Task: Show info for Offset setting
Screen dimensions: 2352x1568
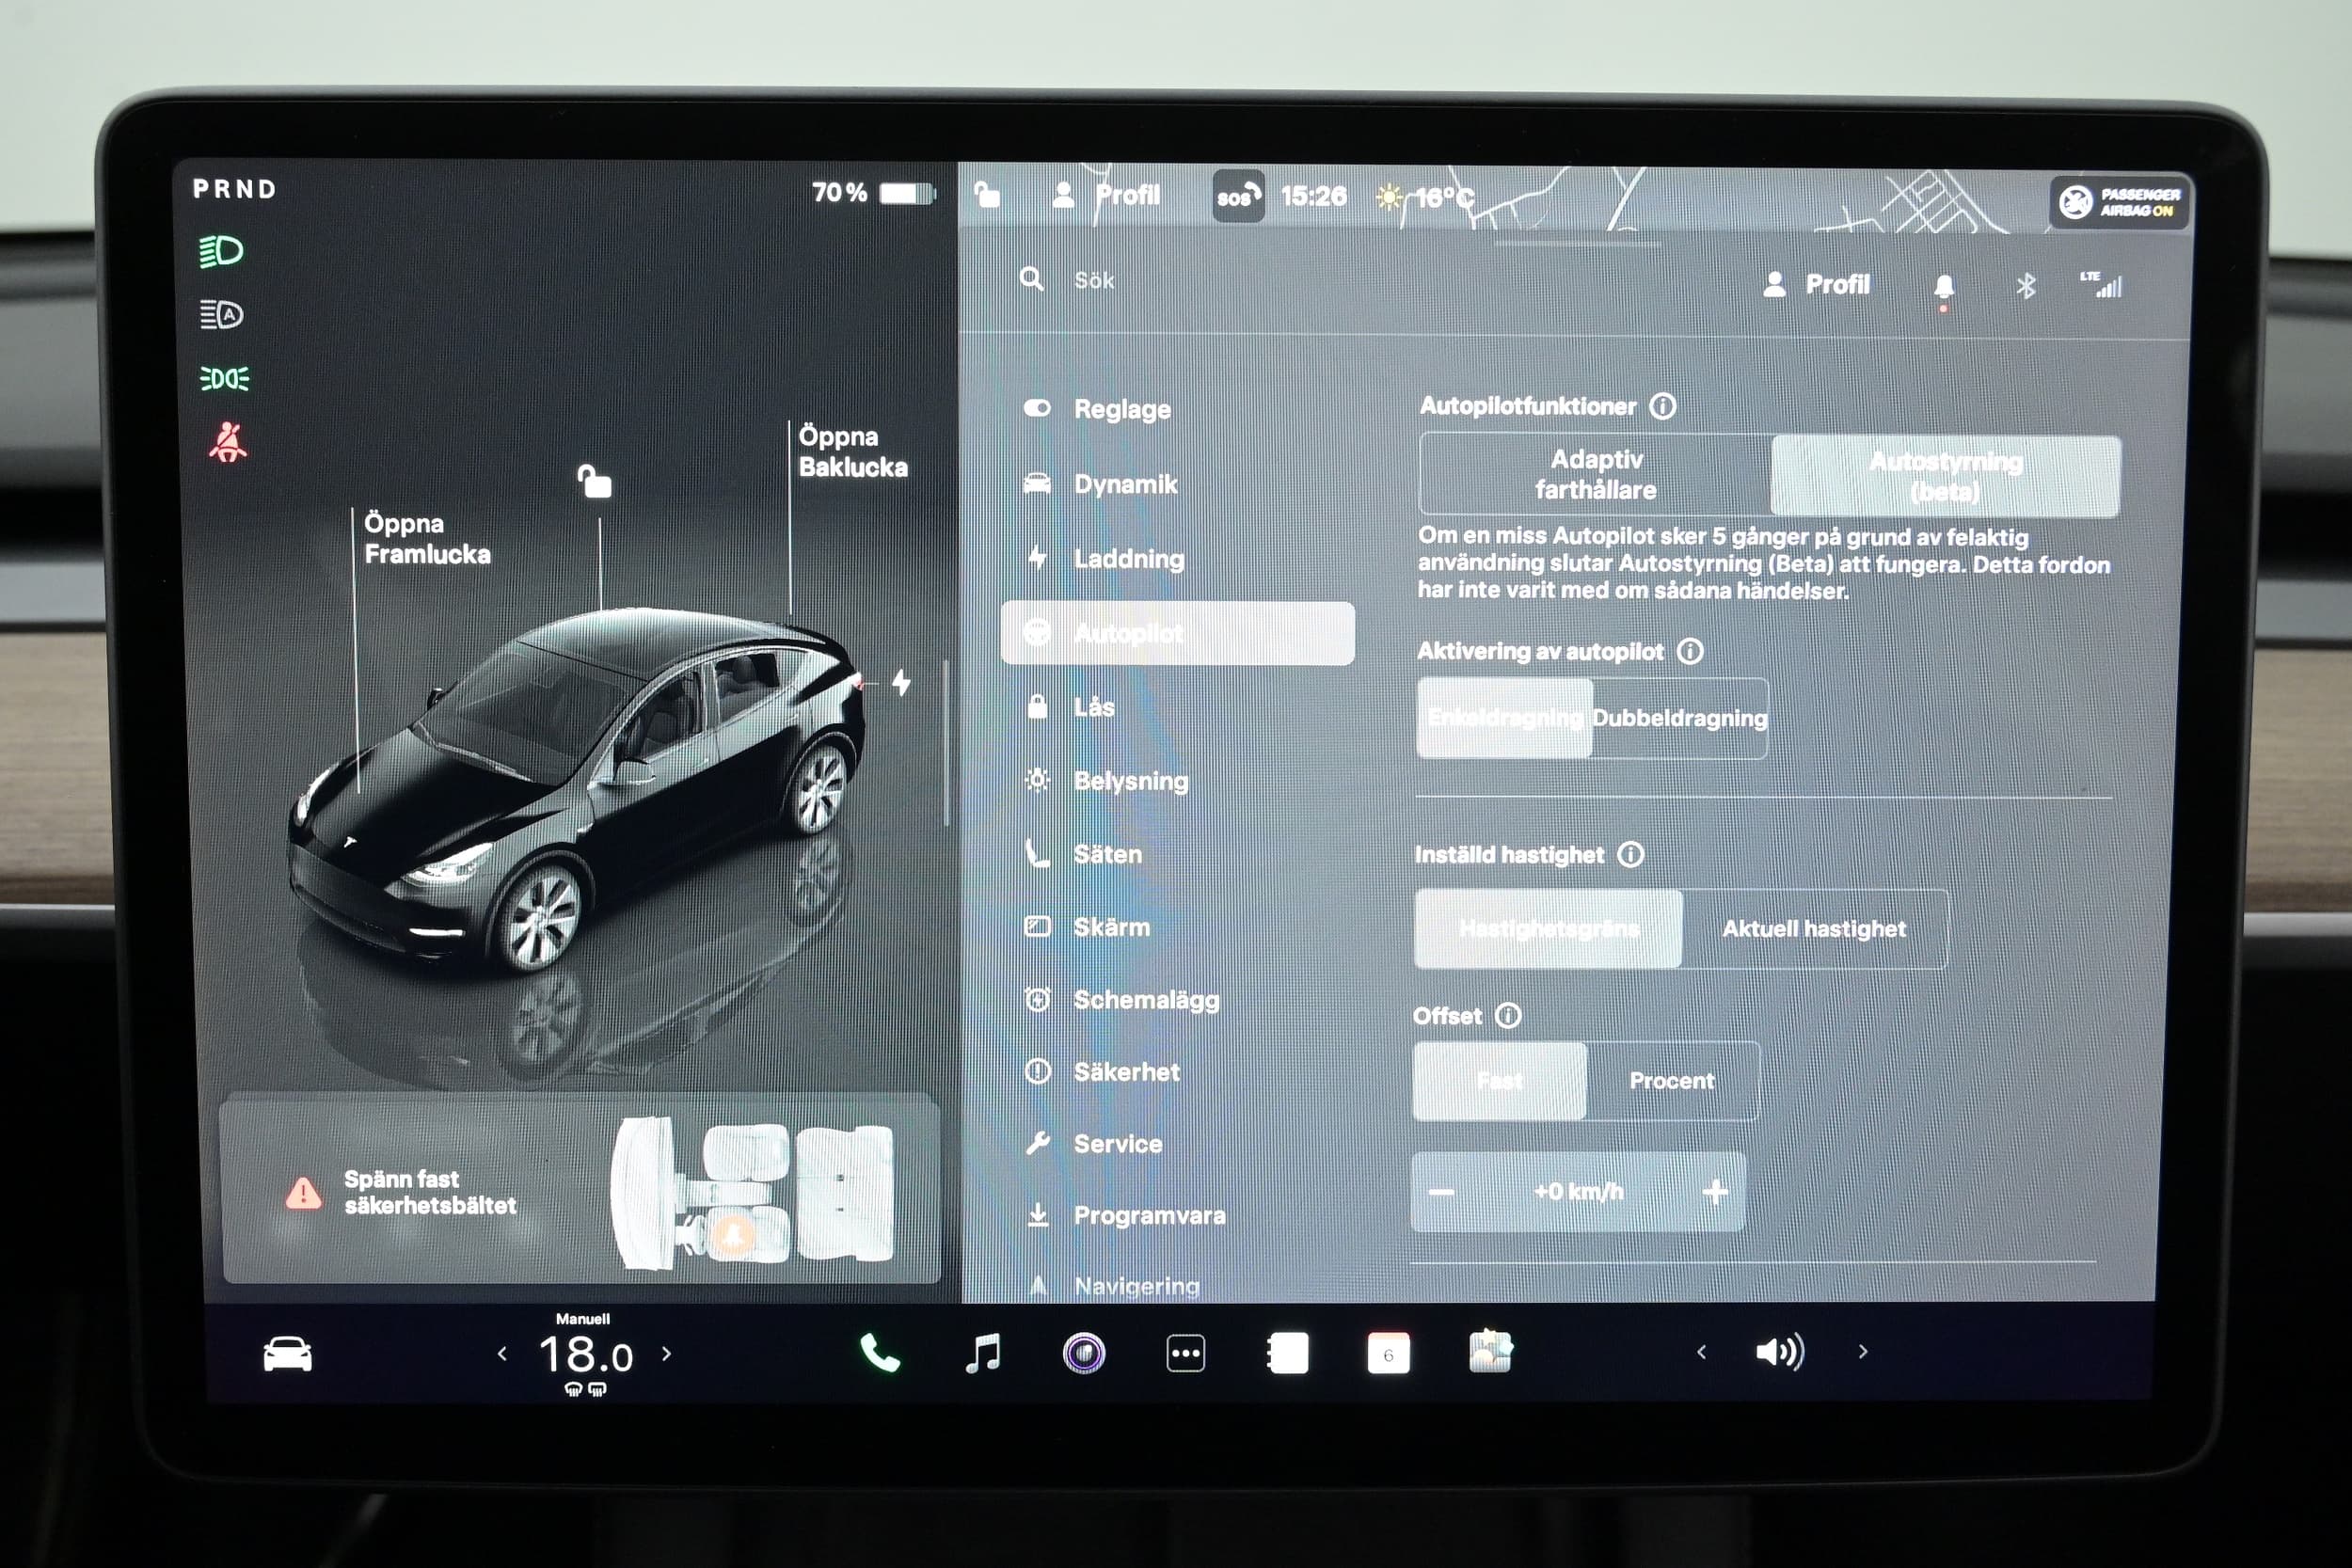Action: point(1507,1015)
